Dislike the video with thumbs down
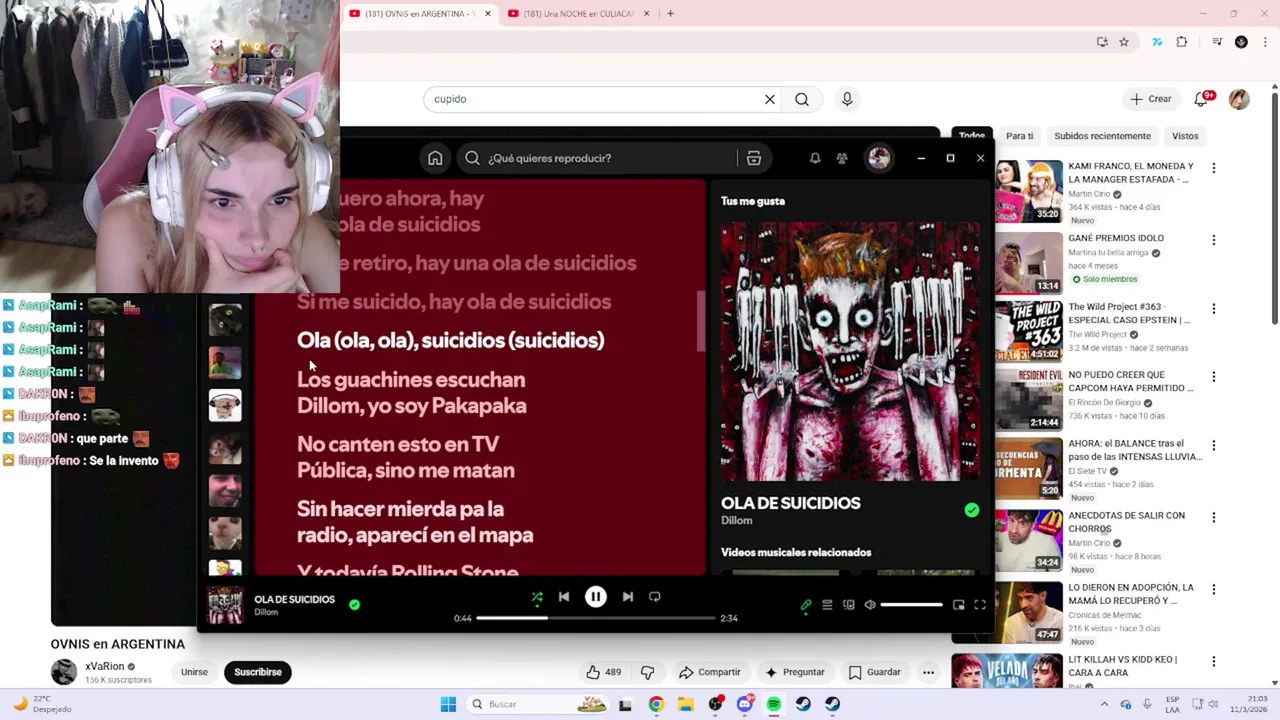This screenshot has height=720, width=1280. [x=647, y=672]
